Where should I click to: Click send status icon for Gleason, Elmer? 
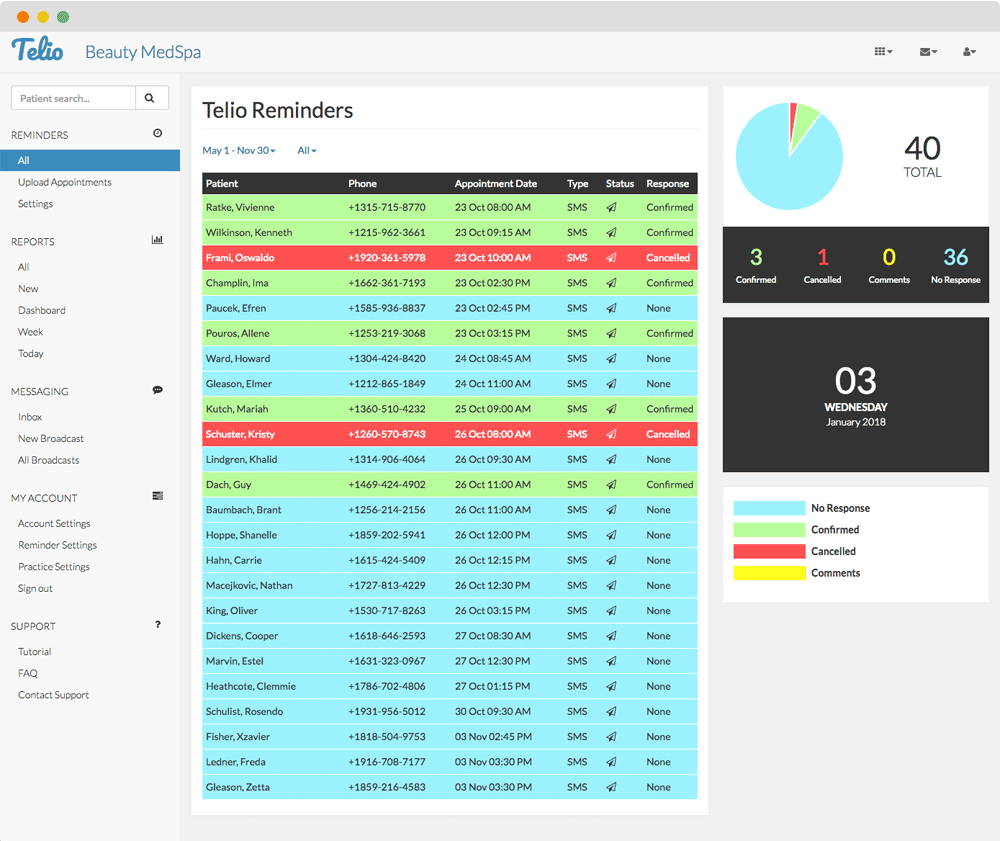(611, 384)
